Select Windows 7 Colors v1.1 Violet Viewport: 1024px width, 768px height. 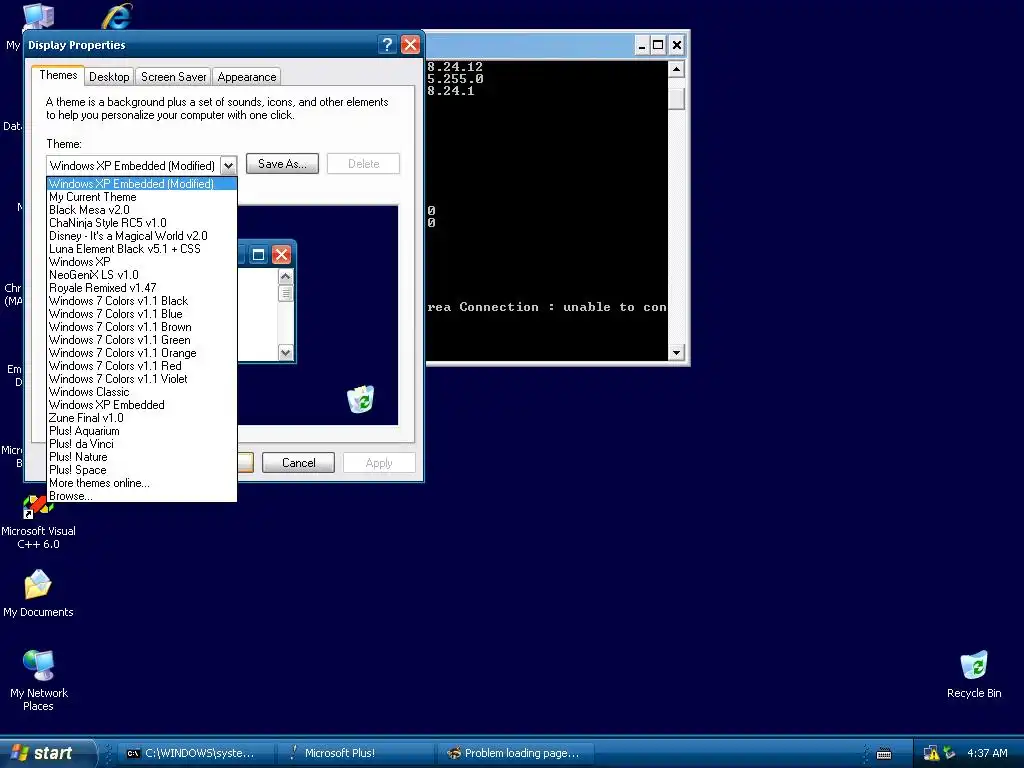(142, 379)
